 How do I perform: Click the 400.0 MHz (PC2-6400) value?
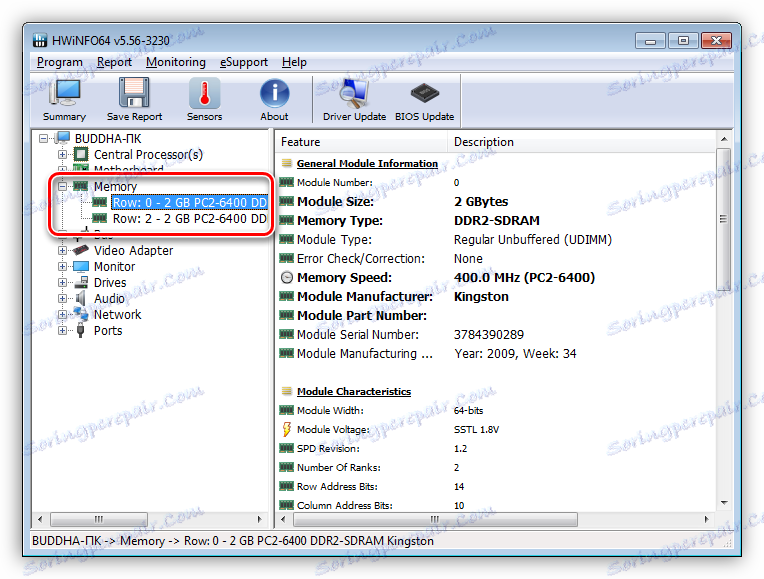524,277
